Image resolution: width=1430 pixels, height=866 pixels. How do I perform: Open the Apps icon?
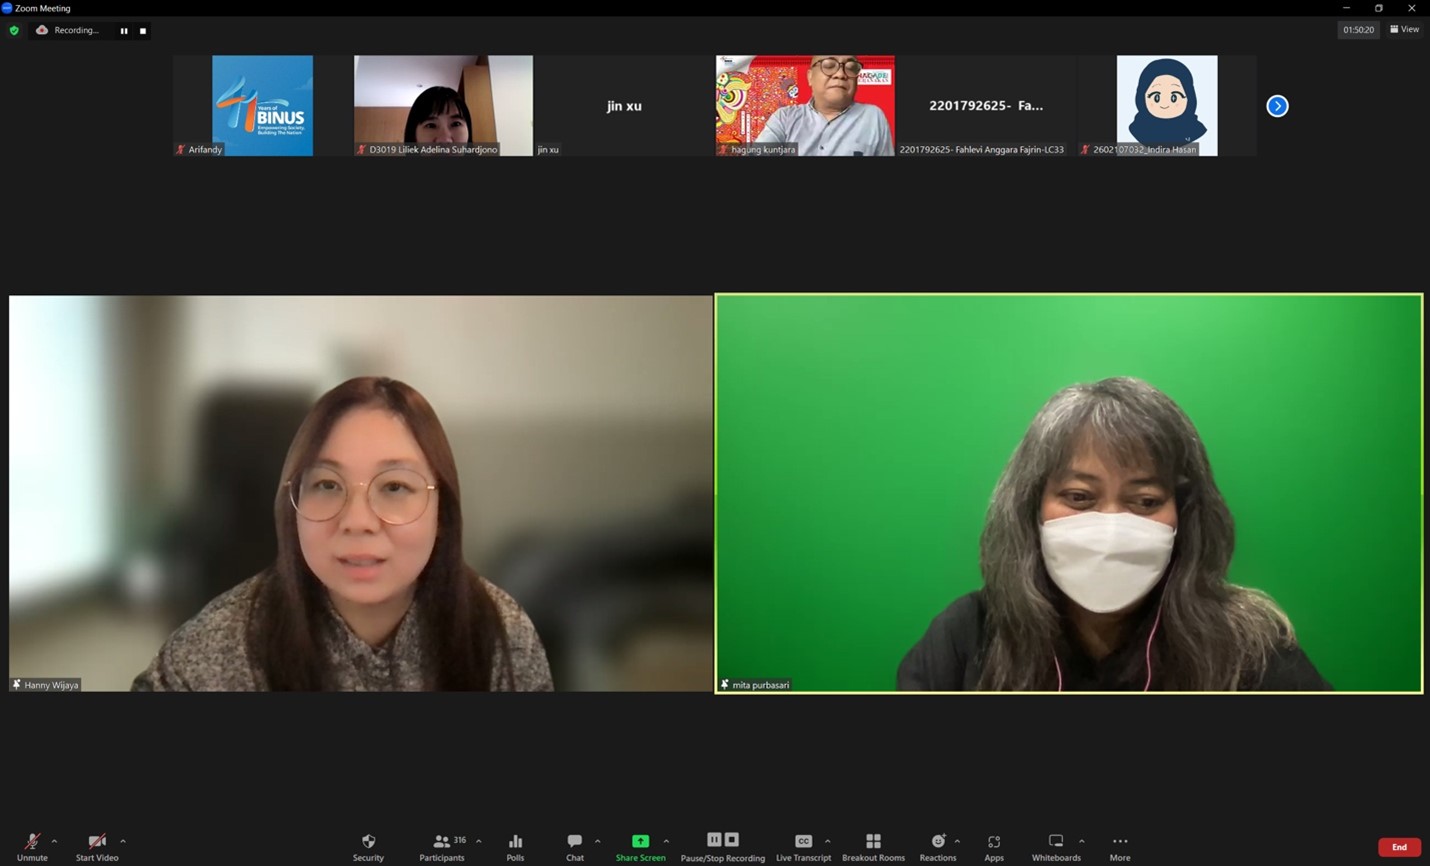tap(993, 842)
